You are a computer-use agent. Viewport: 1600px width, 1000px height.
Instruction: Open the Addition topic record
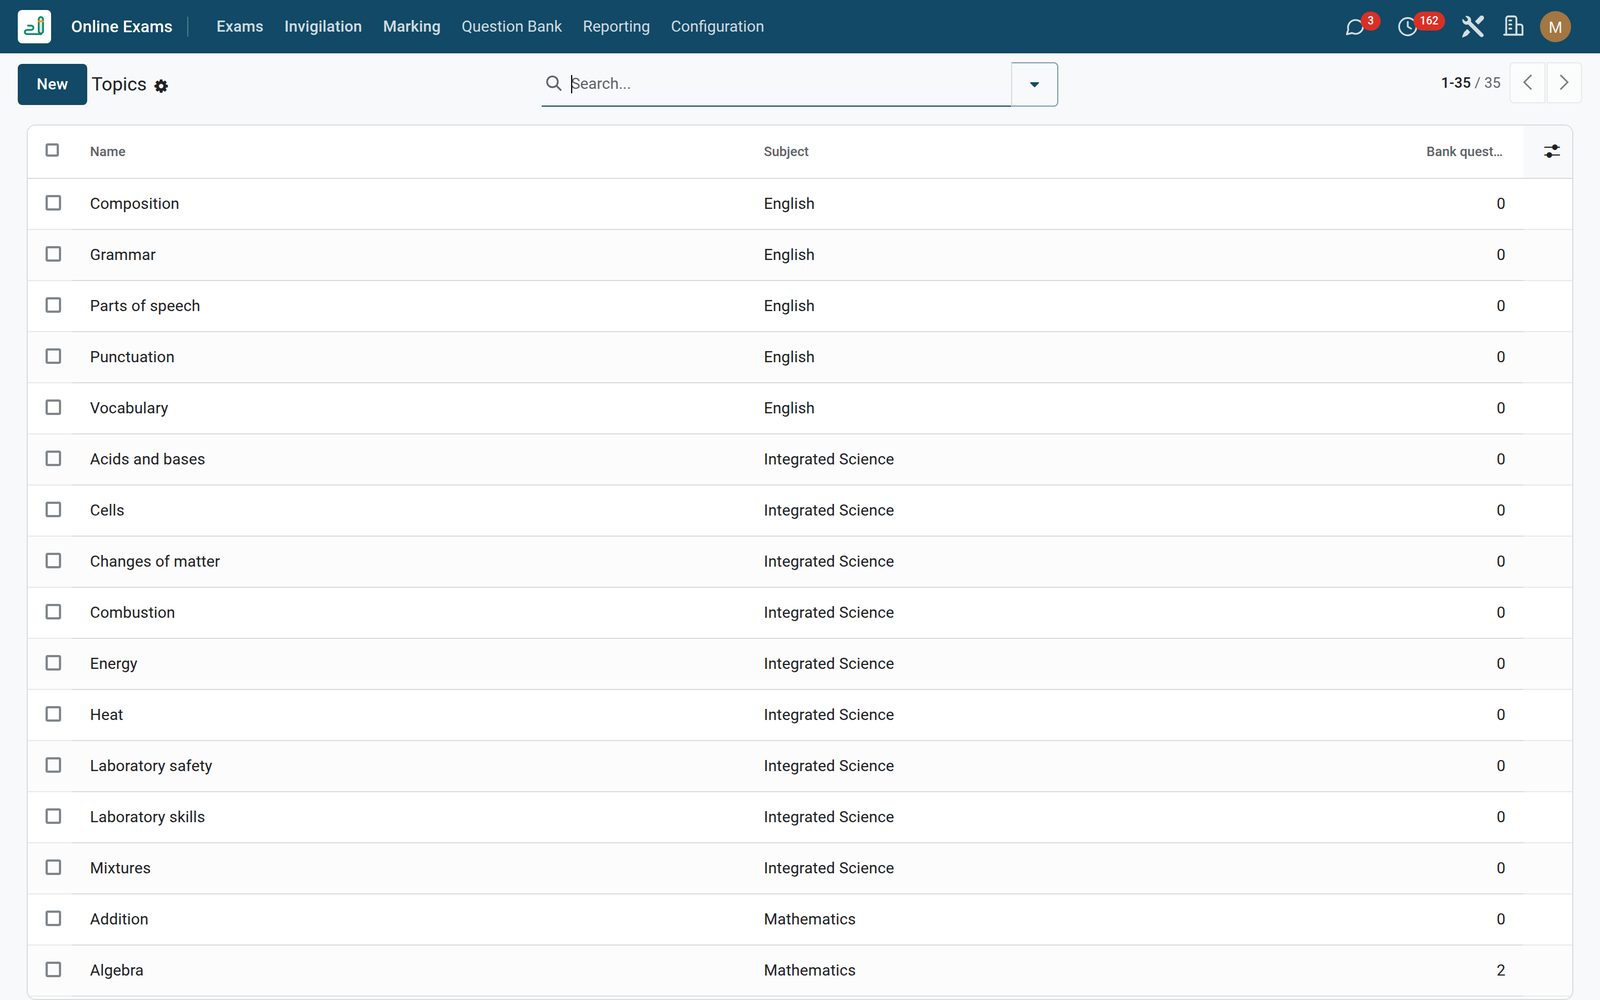119,918
